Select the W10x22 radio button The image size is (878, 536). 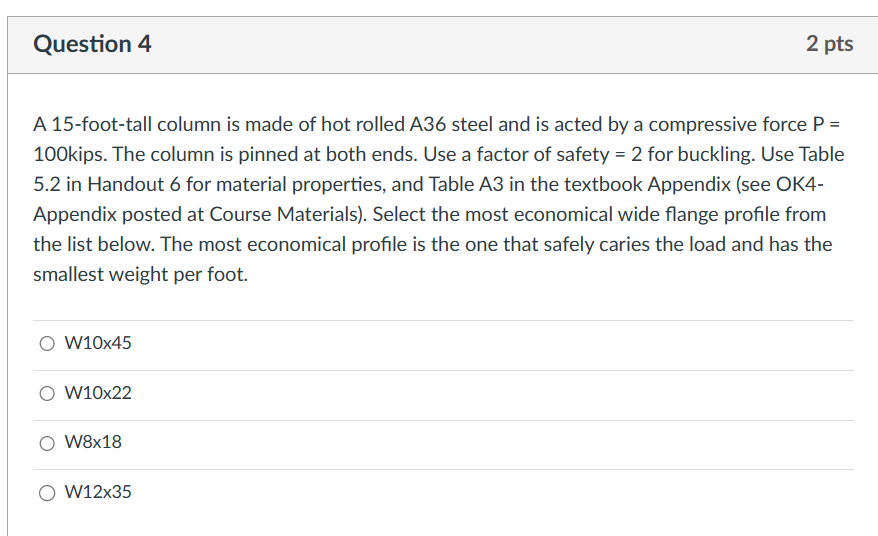point(47,394)
